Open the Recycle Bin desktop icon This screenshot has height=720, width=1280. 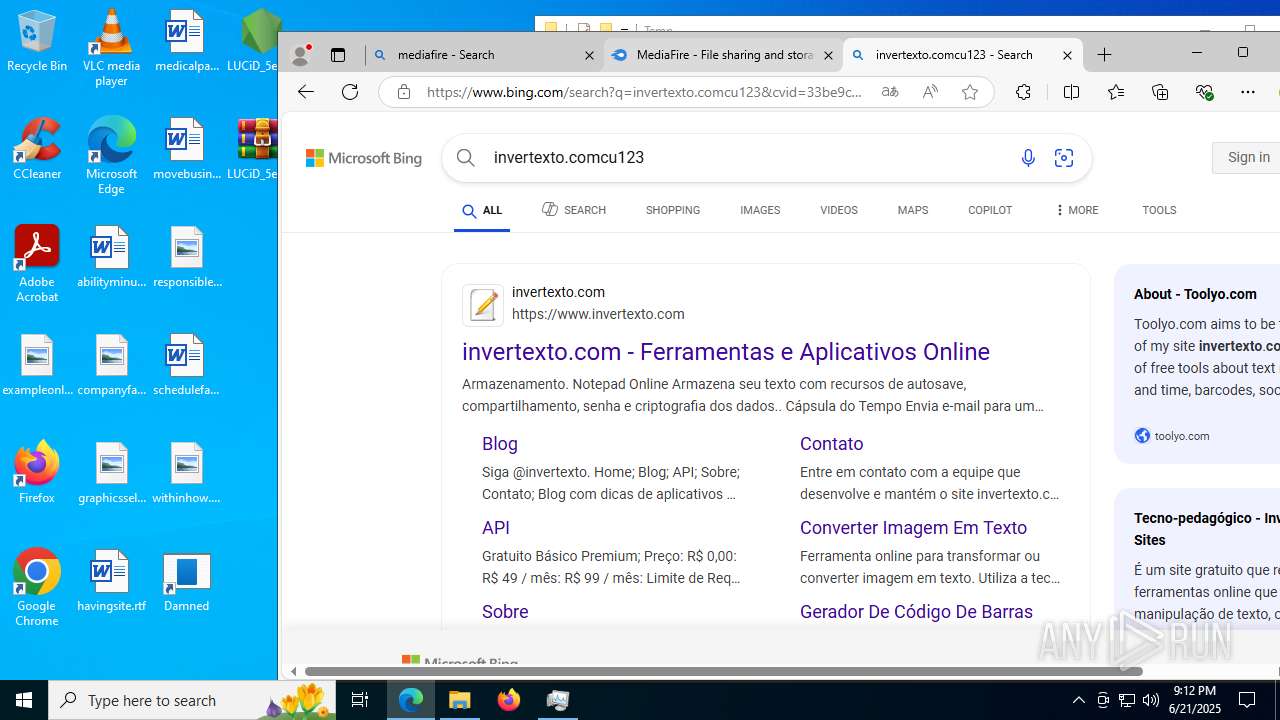(37, 42)
